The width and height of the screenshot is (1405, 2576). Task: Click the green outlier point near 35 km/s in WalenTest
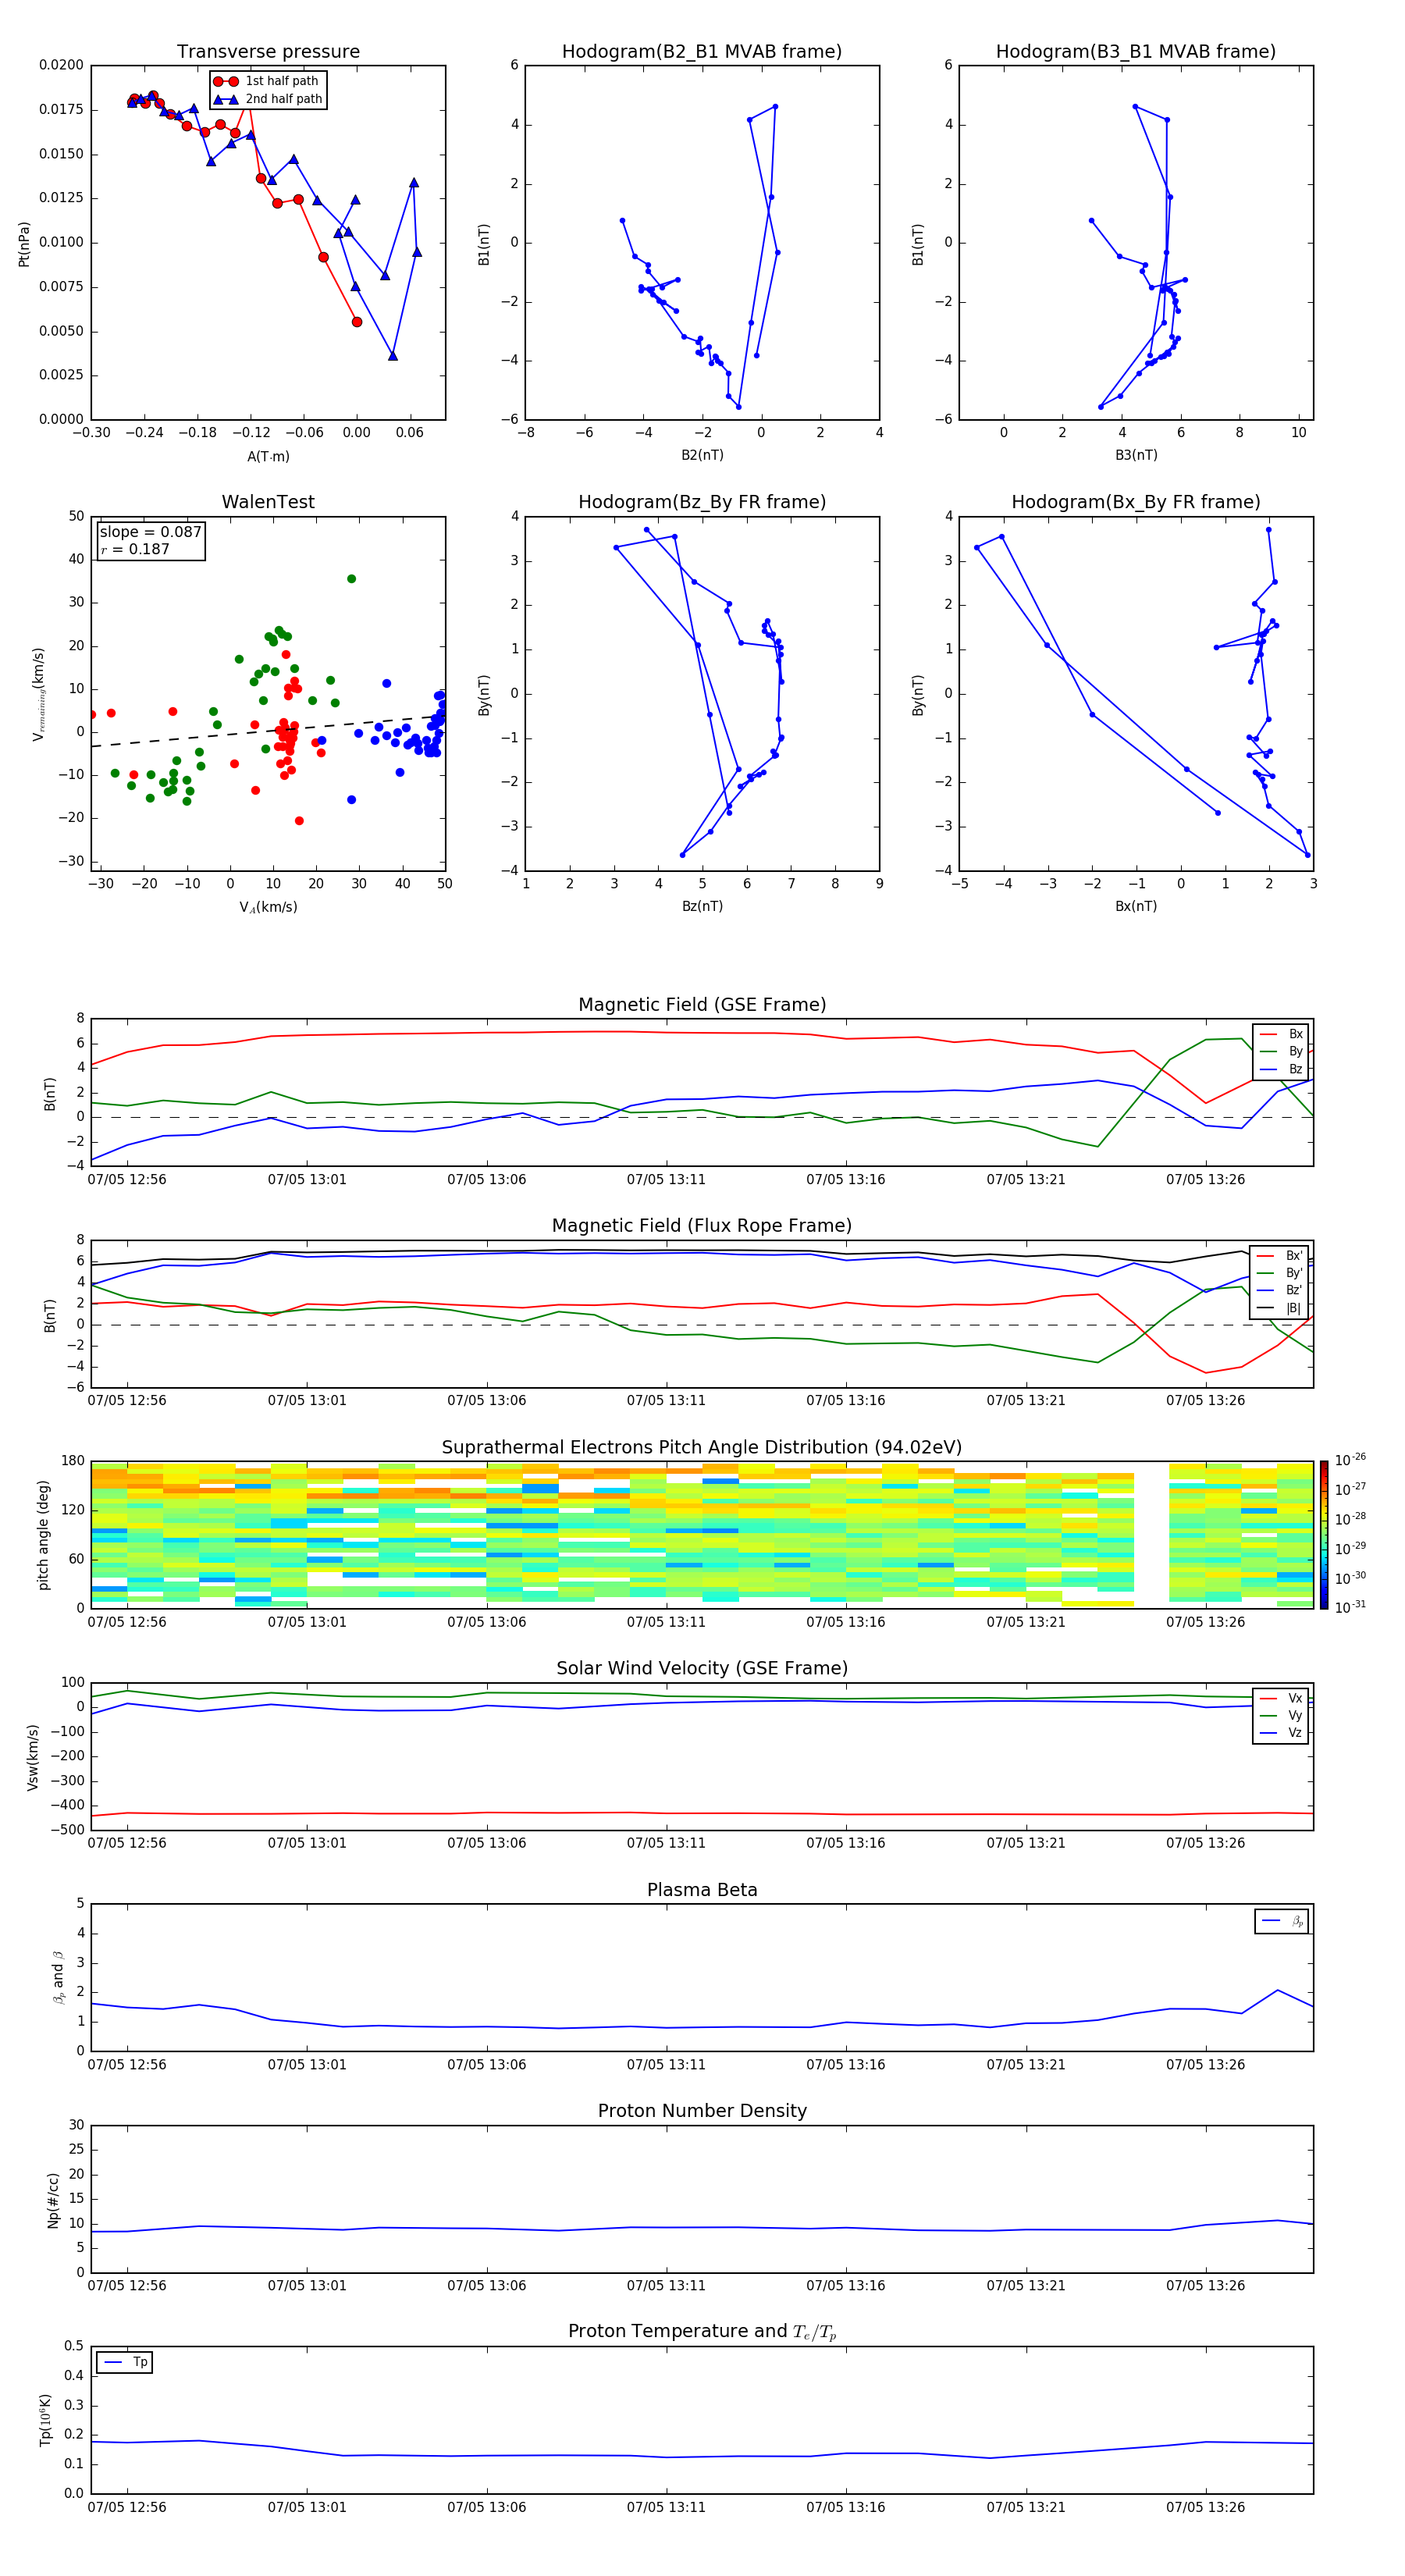click(351, 579)
